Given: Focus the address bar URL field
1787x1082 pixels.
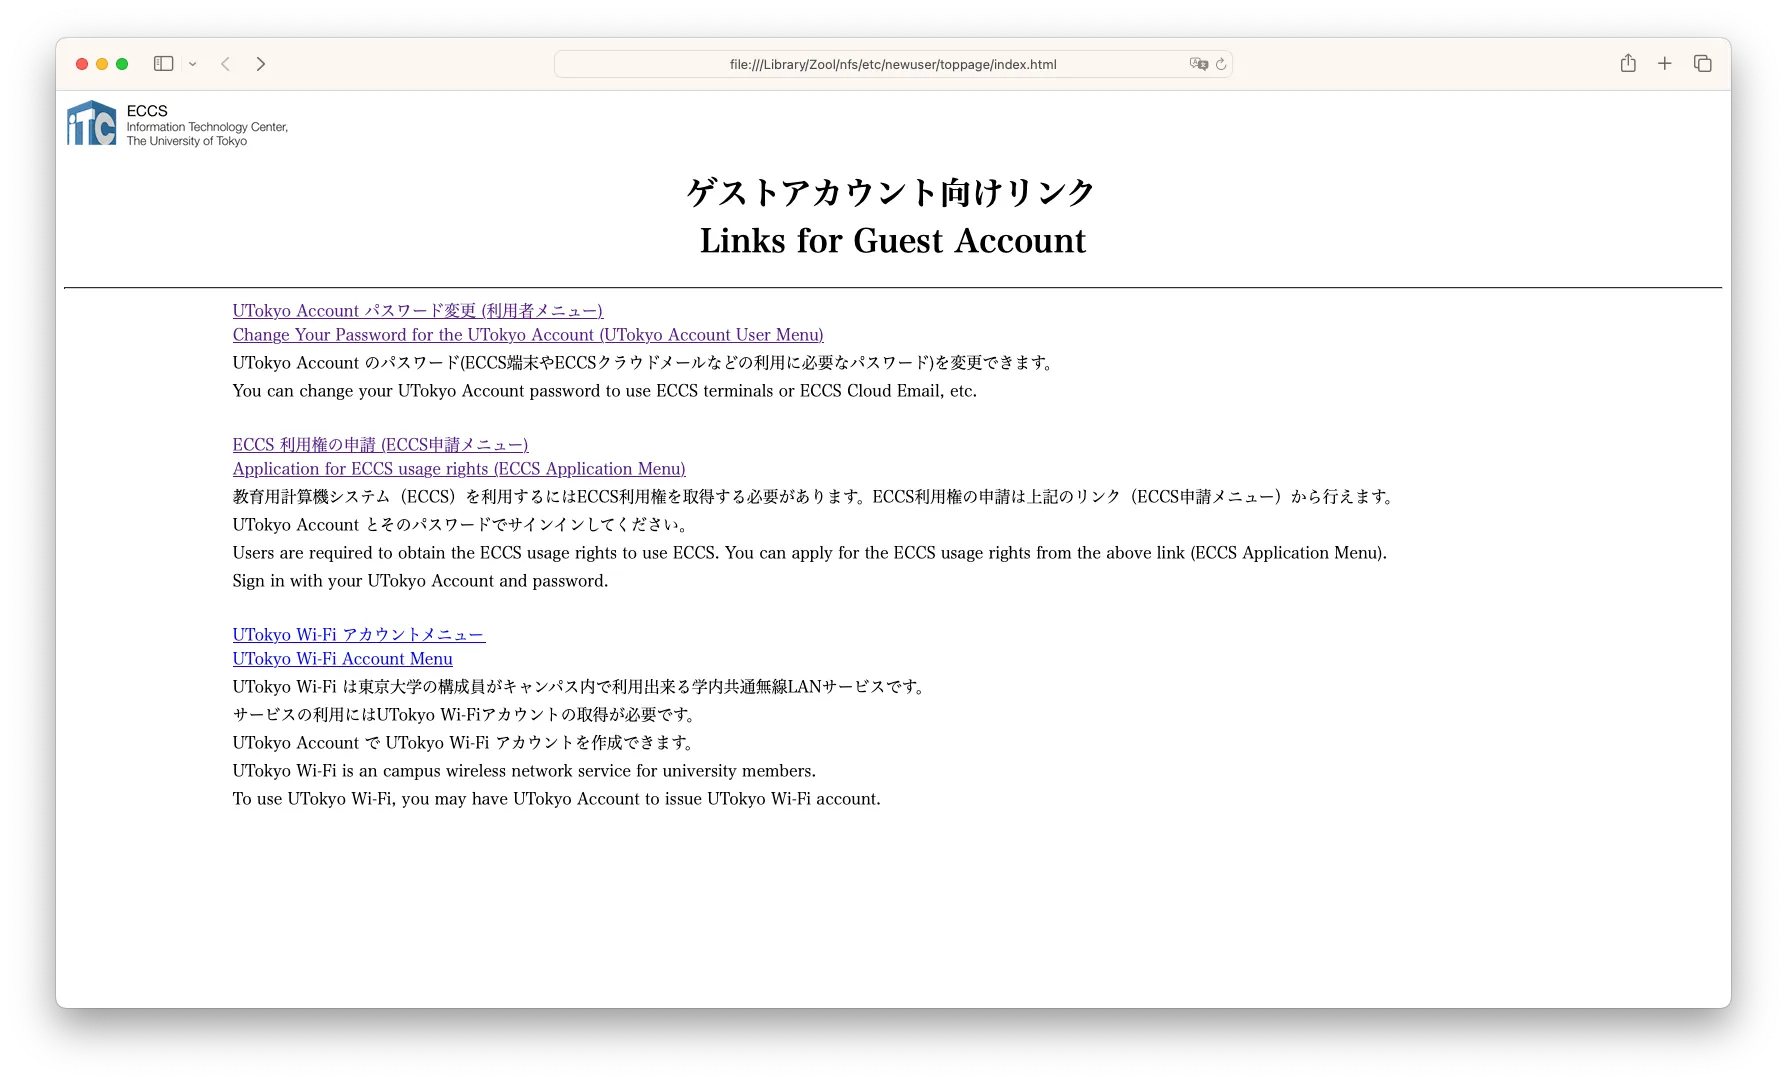Looking at the screenshot, I should (x=892, y=64).
